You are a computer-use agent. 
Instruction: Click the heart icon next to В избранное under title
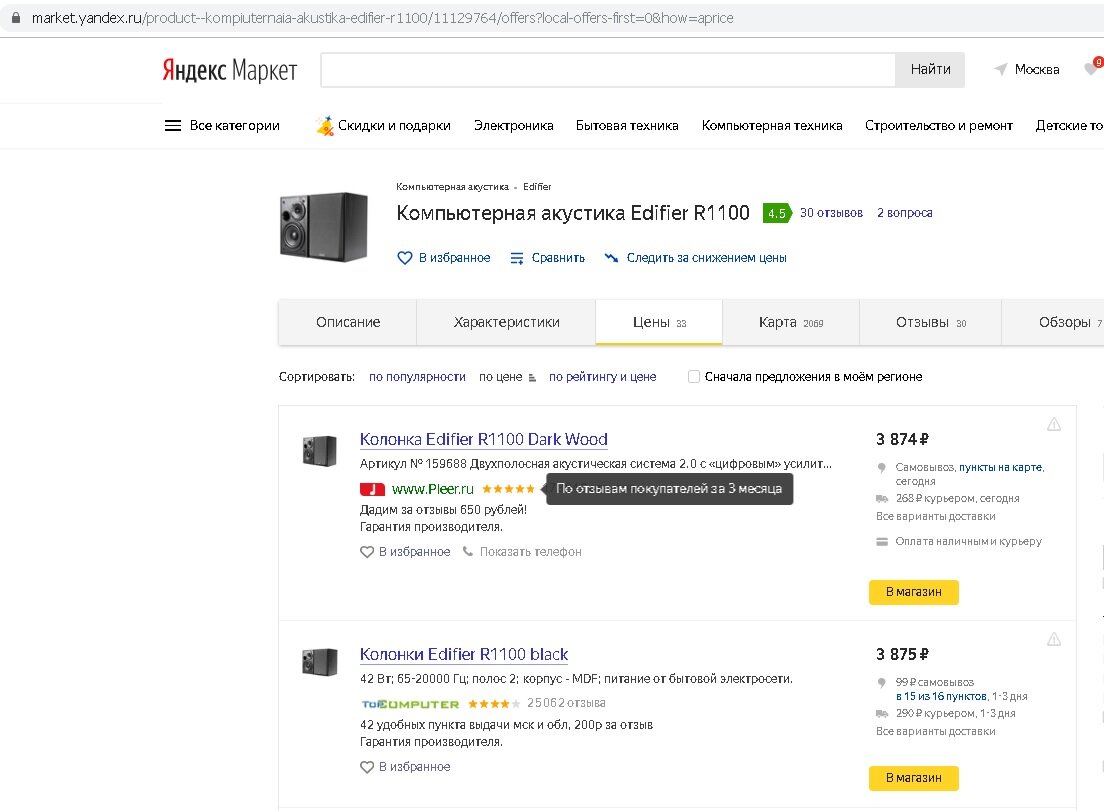point(405,258)
